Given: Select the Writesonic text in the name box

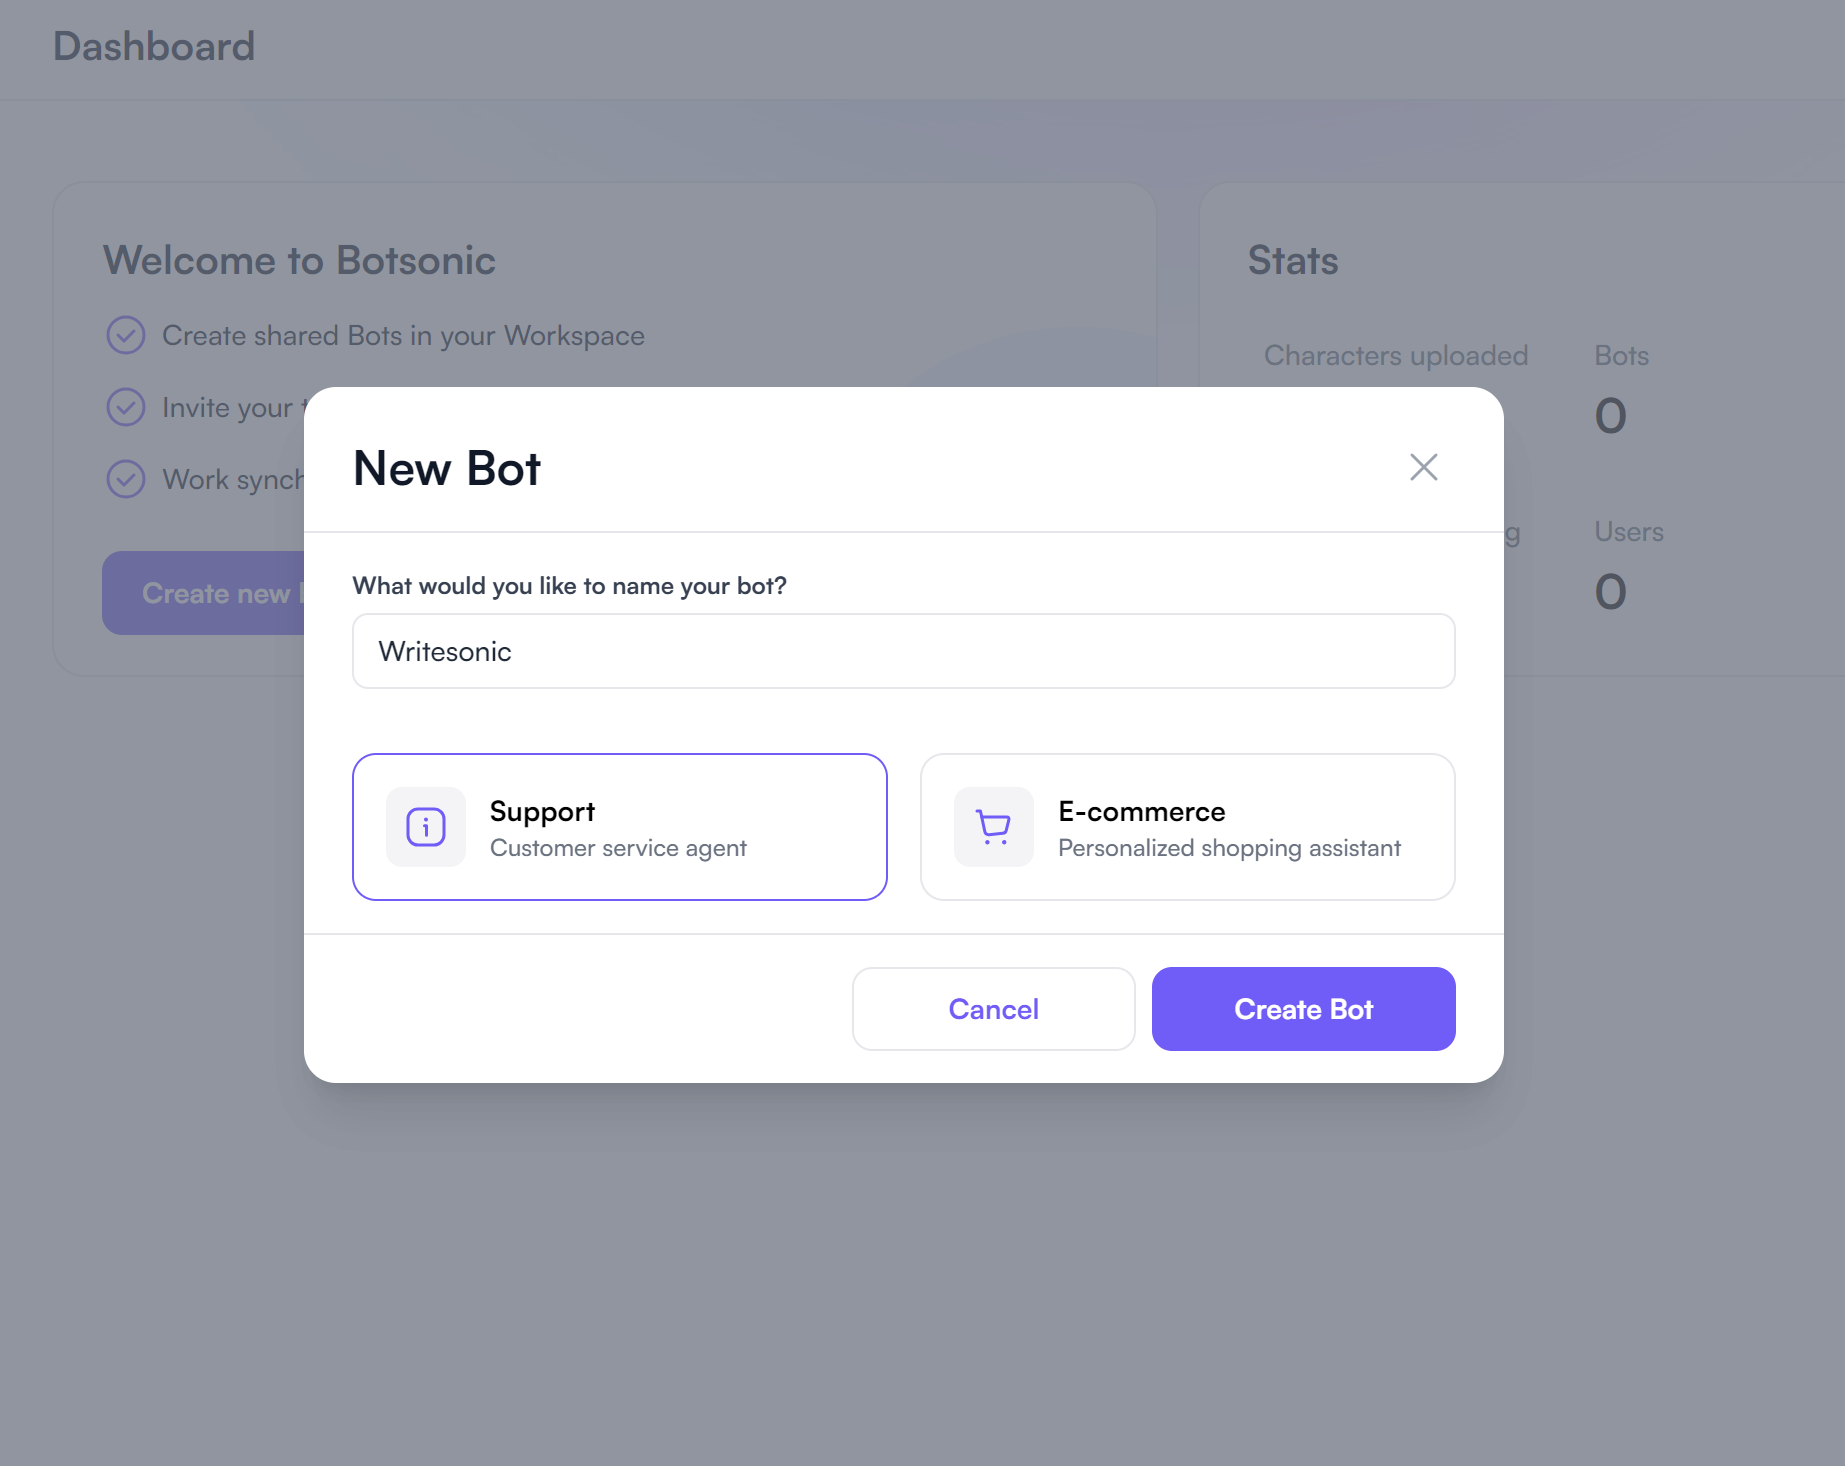Looking at the screenshot, I should point(445,651).
